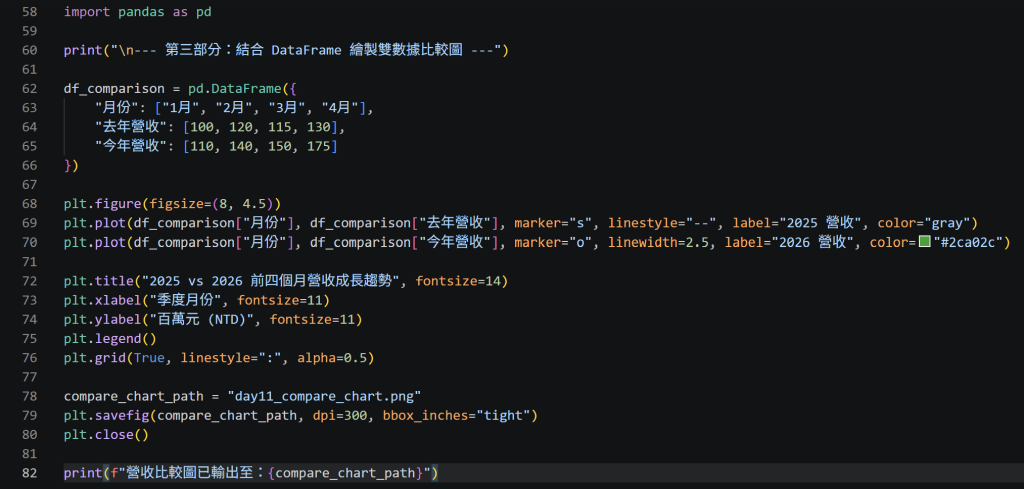This screenshot has height=489, width=1024.
Task: Click the "去年營收" dictionary key on line 64
Action: [x=131, y=127]
